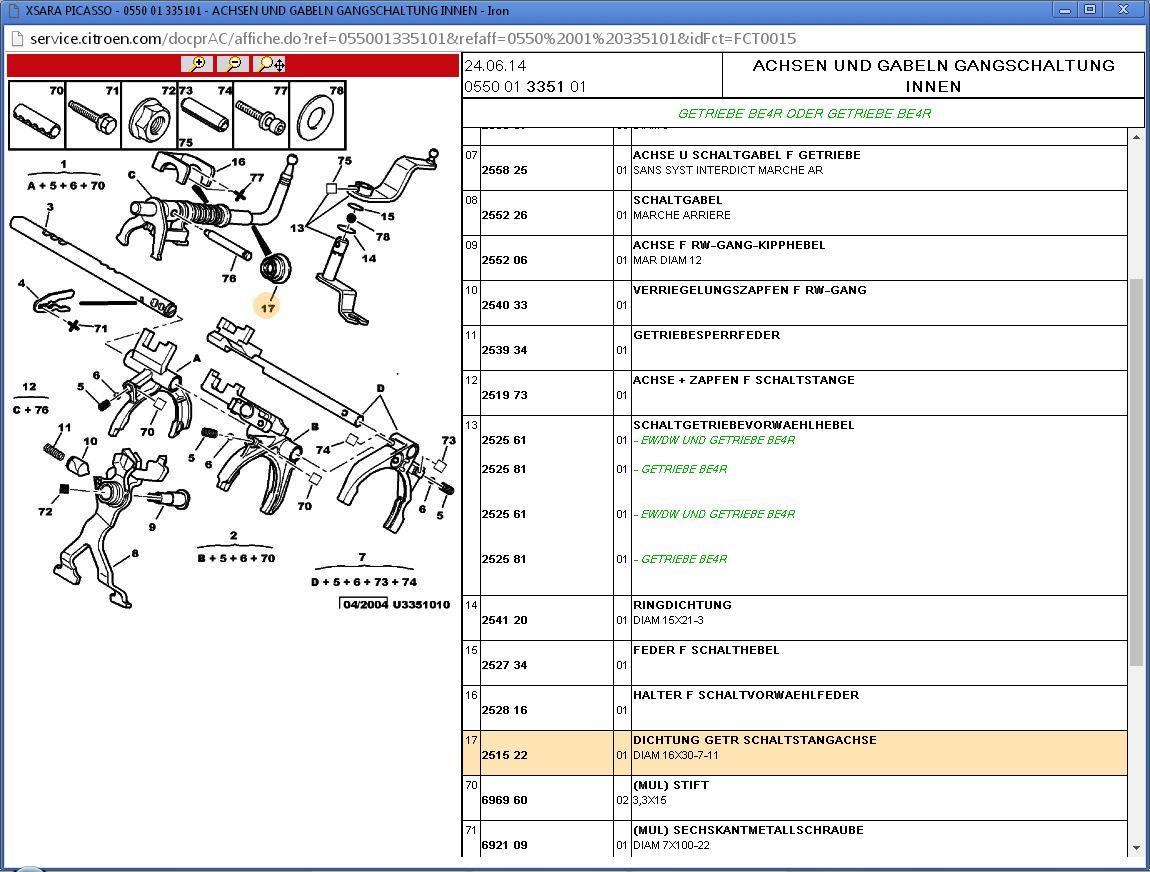Select the washer thumbnail numbered 78

point(318,115)
